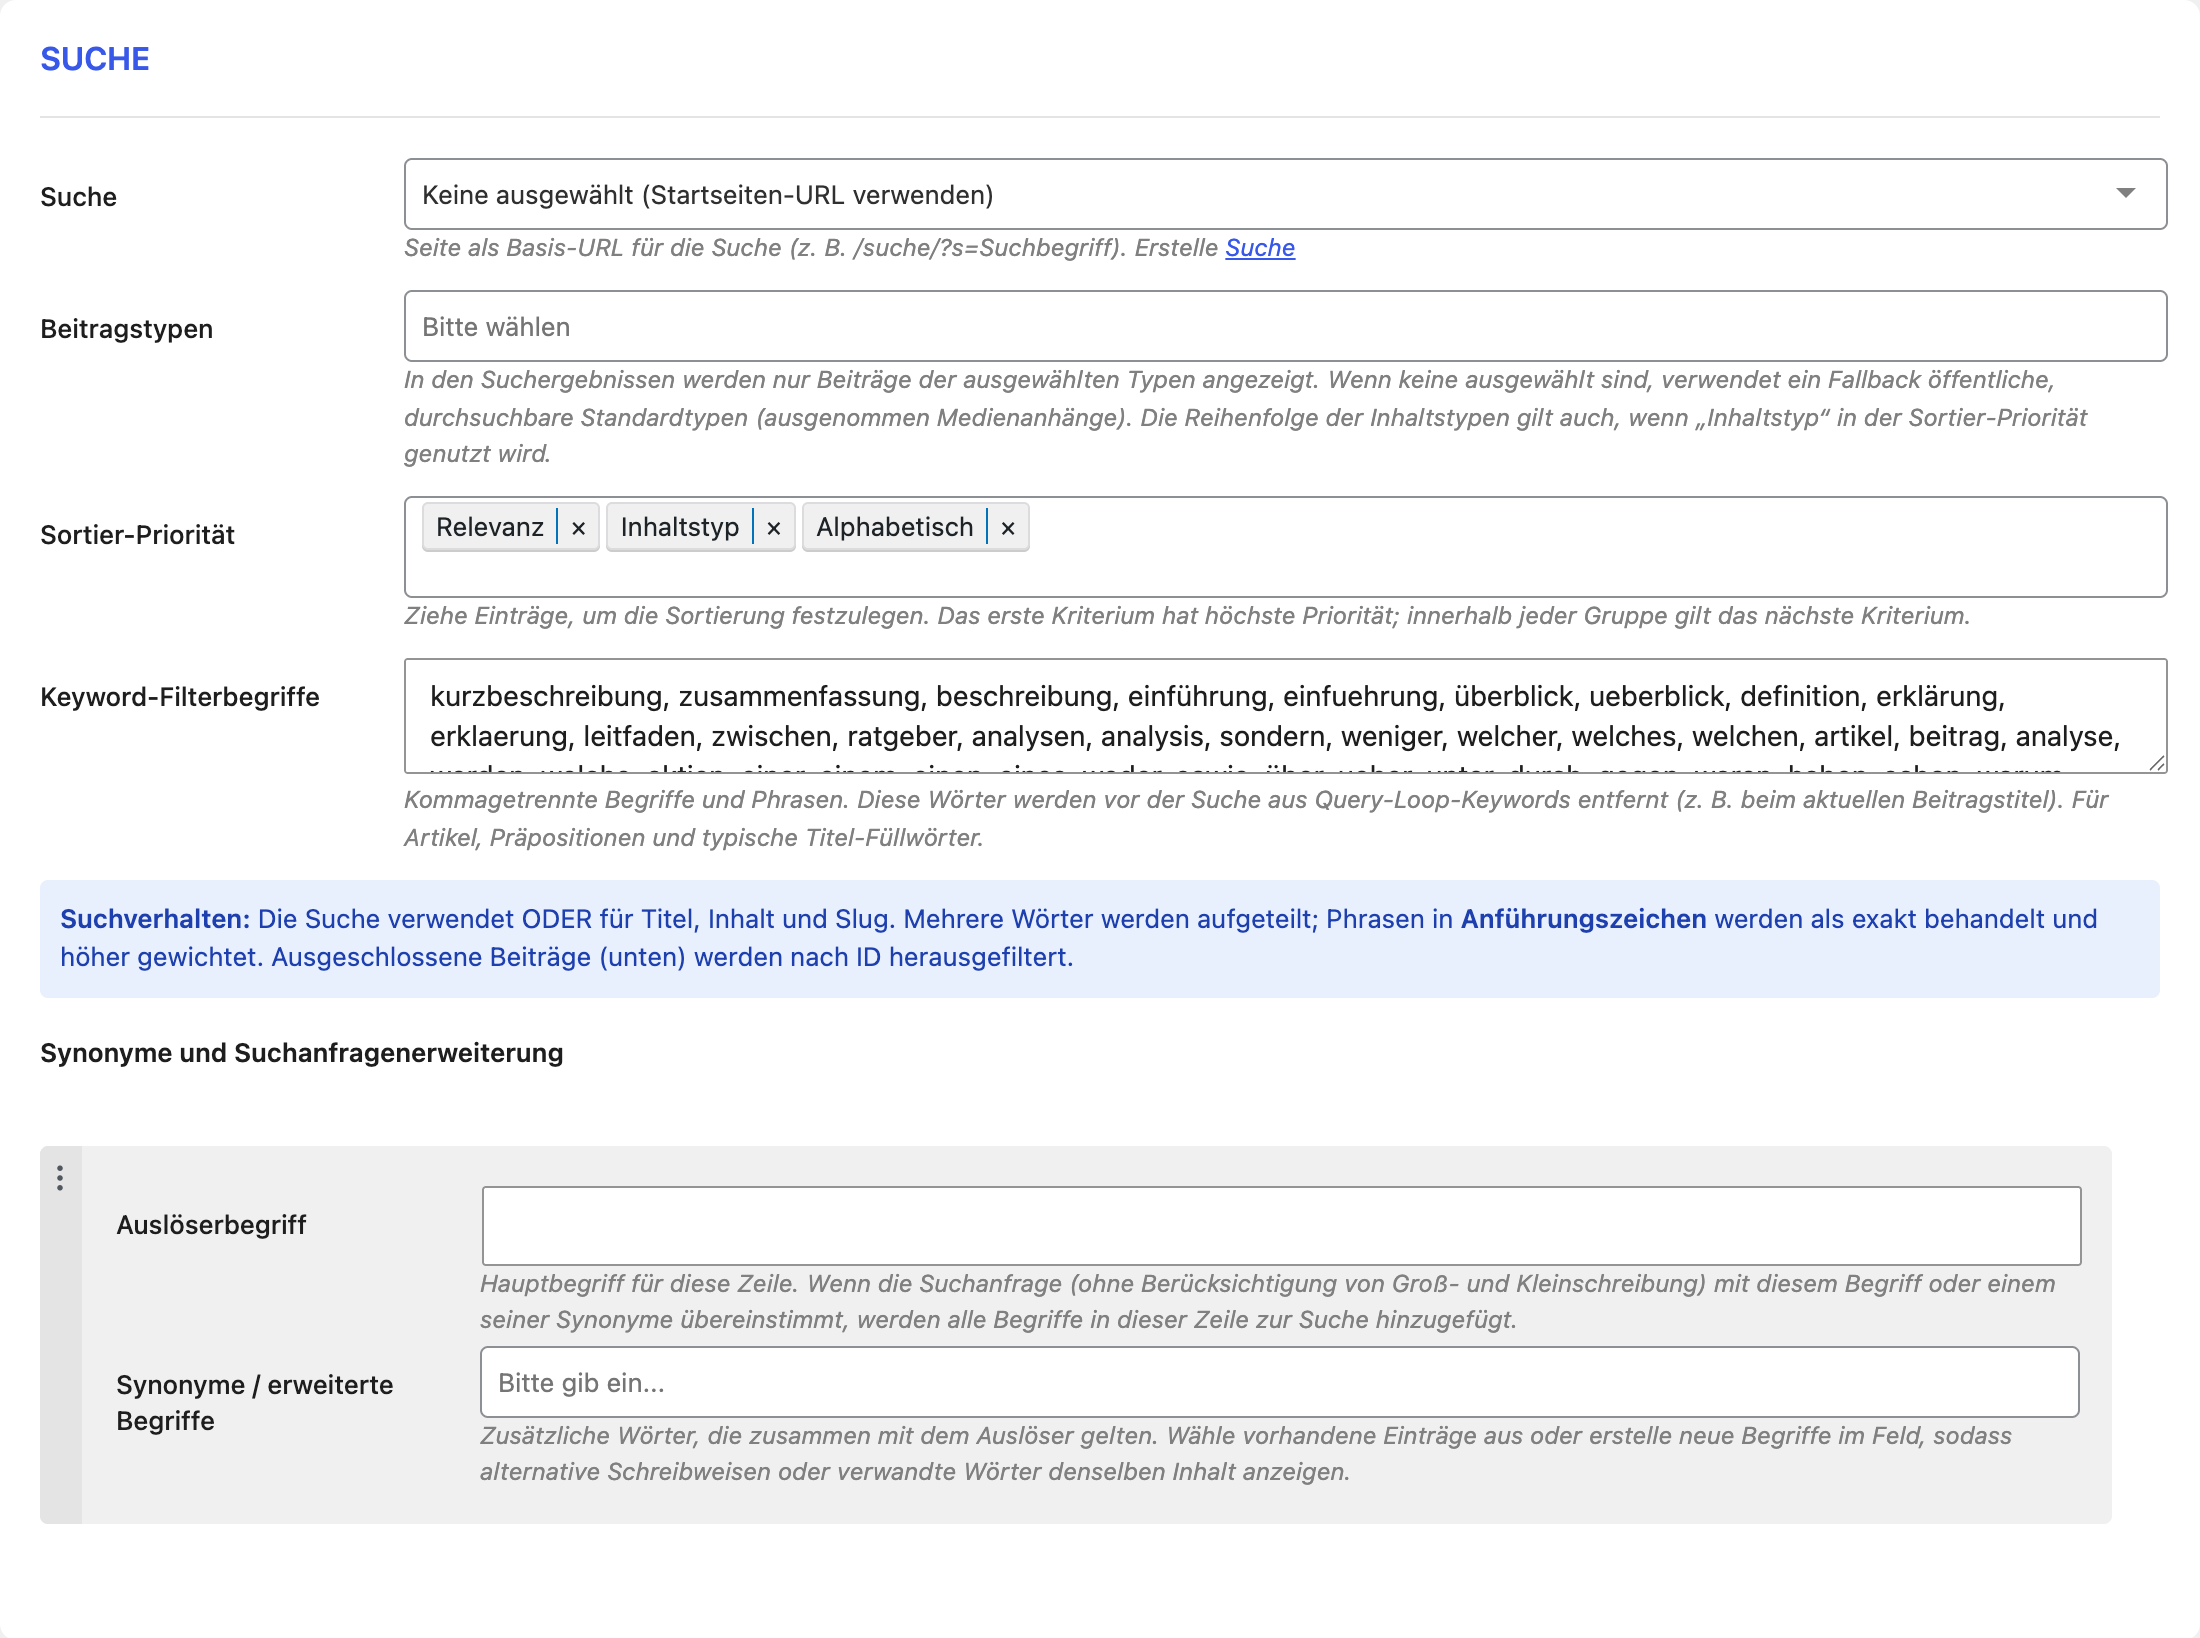Remove the Alphabetisch sort tag

pyautogui.click(x=1008, y=528)
